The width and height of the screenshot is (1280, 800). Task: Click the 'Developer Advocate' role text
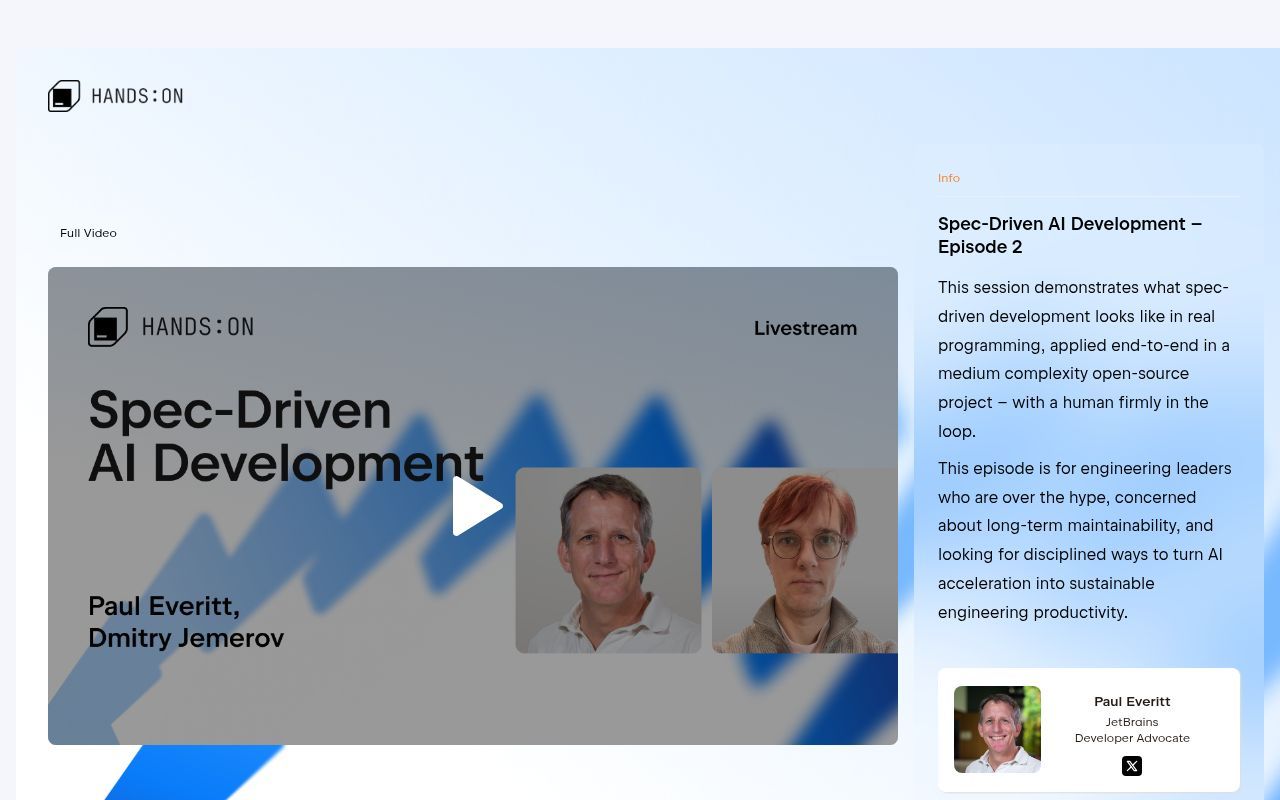pyautogui.click(x=1132, y=738)
